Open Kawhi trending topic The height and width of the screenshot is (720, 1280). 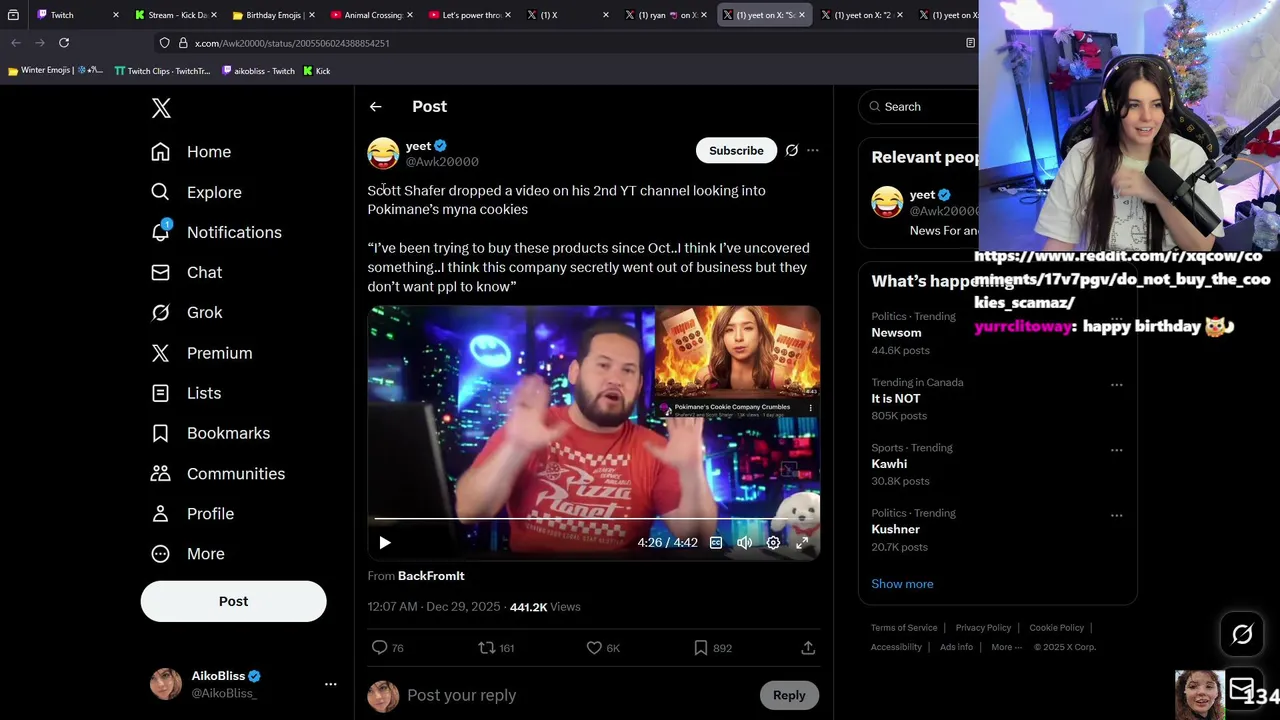click(889, 464)
